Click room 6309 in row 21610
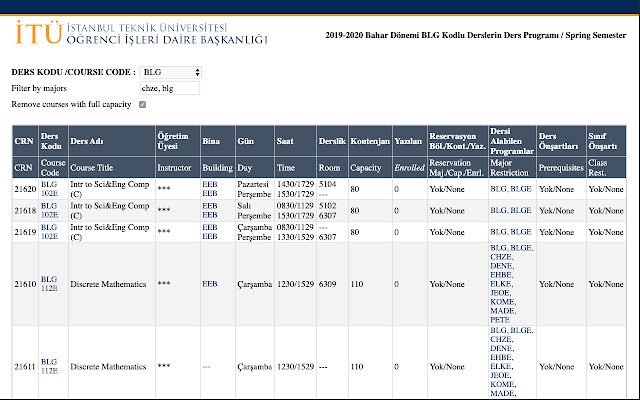Viewport: 640px width, 400px height. tap(328, 284)
